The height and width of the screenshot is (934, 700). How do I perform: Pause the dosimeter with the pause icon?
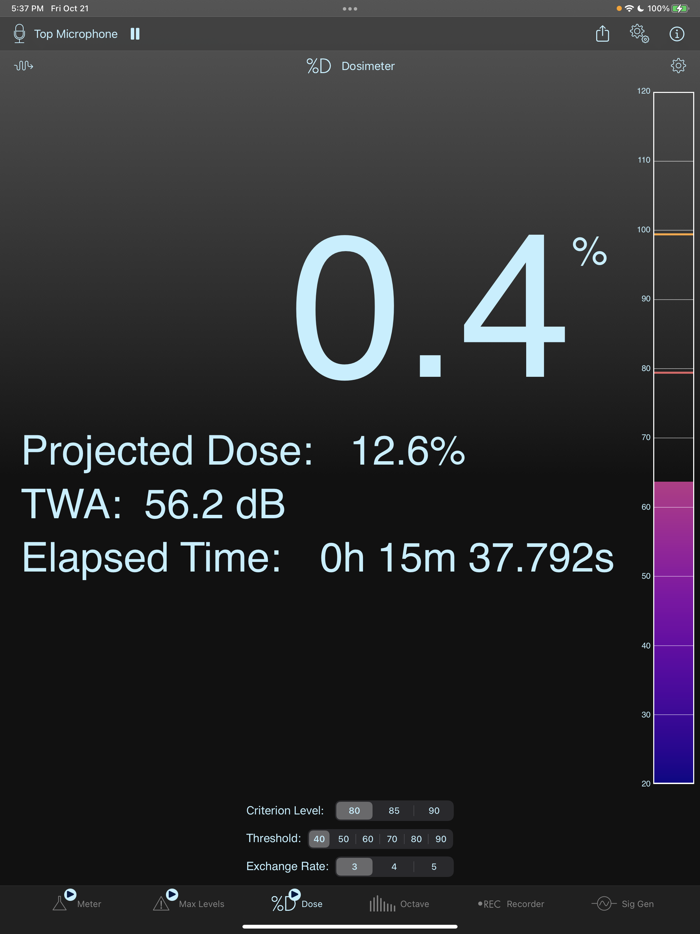pyautogui.click(x=135, y=33)
